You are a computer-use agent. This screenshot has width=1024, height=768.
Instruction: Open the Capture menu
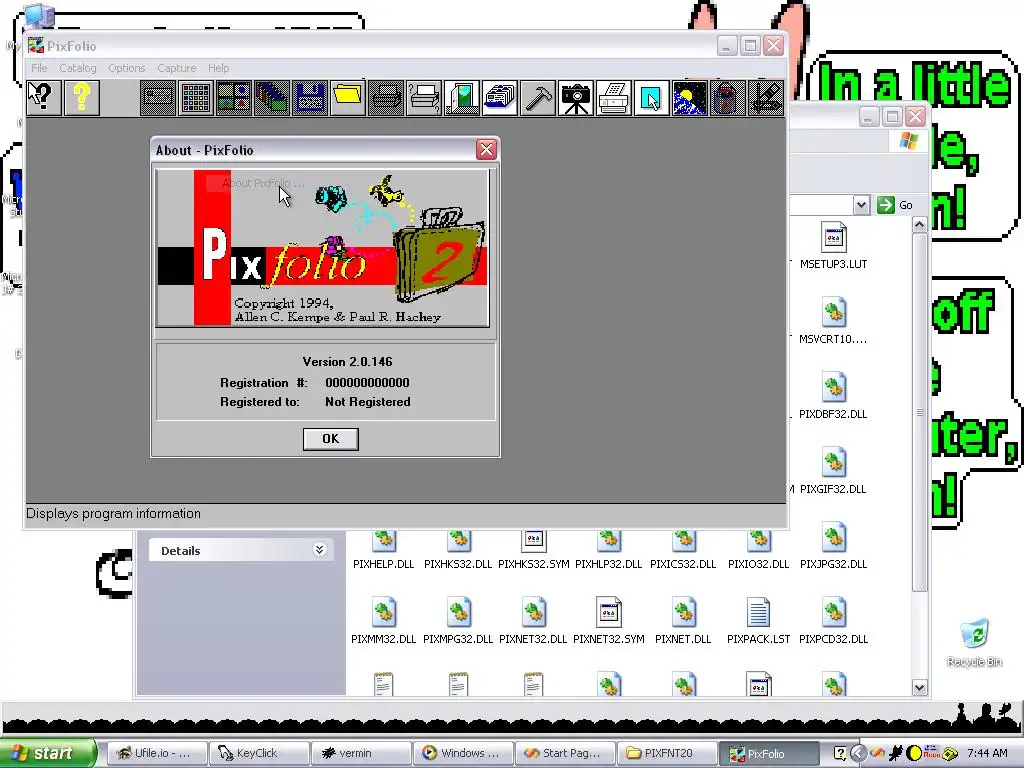pyautogui.click(x=176, y=68)
